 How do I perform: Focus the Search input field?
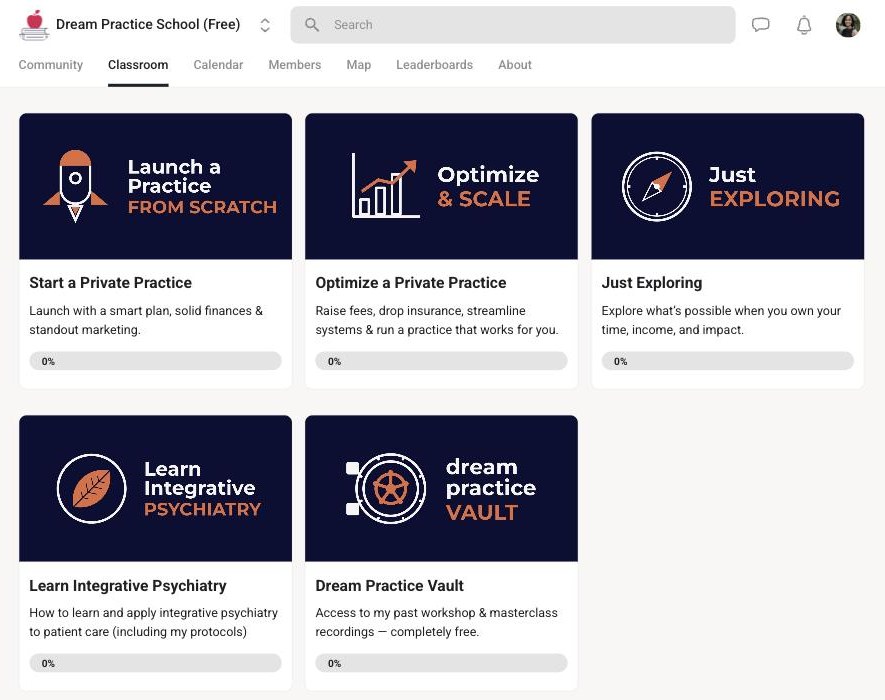pyautogui.click(x=512, y=25)
